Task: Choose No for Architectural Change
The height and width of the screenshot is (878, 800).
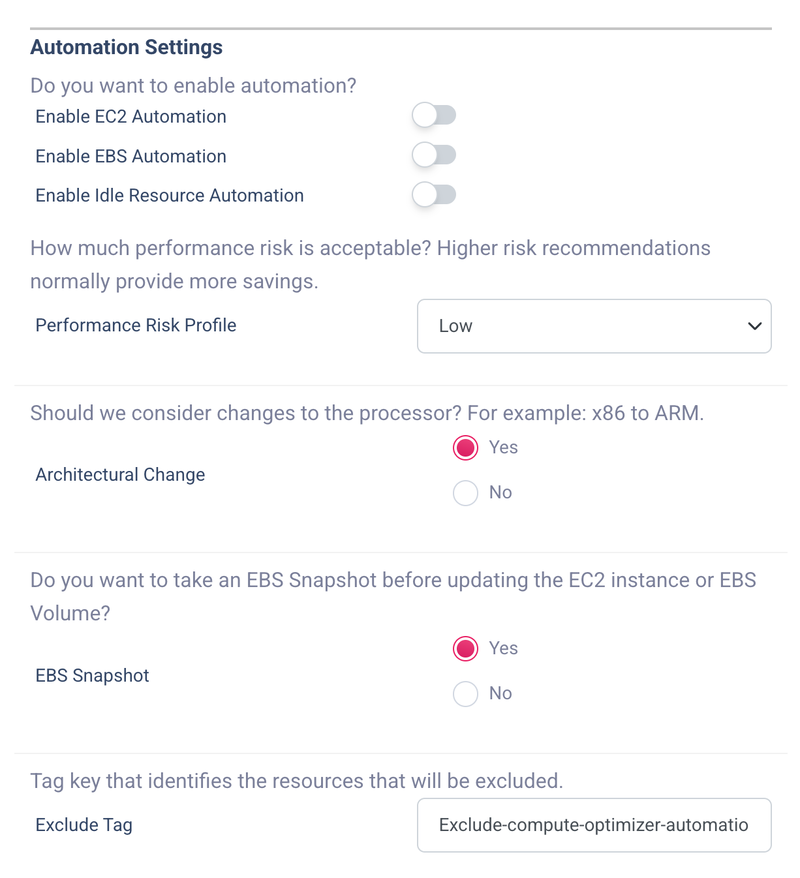Action: point(465,492)
